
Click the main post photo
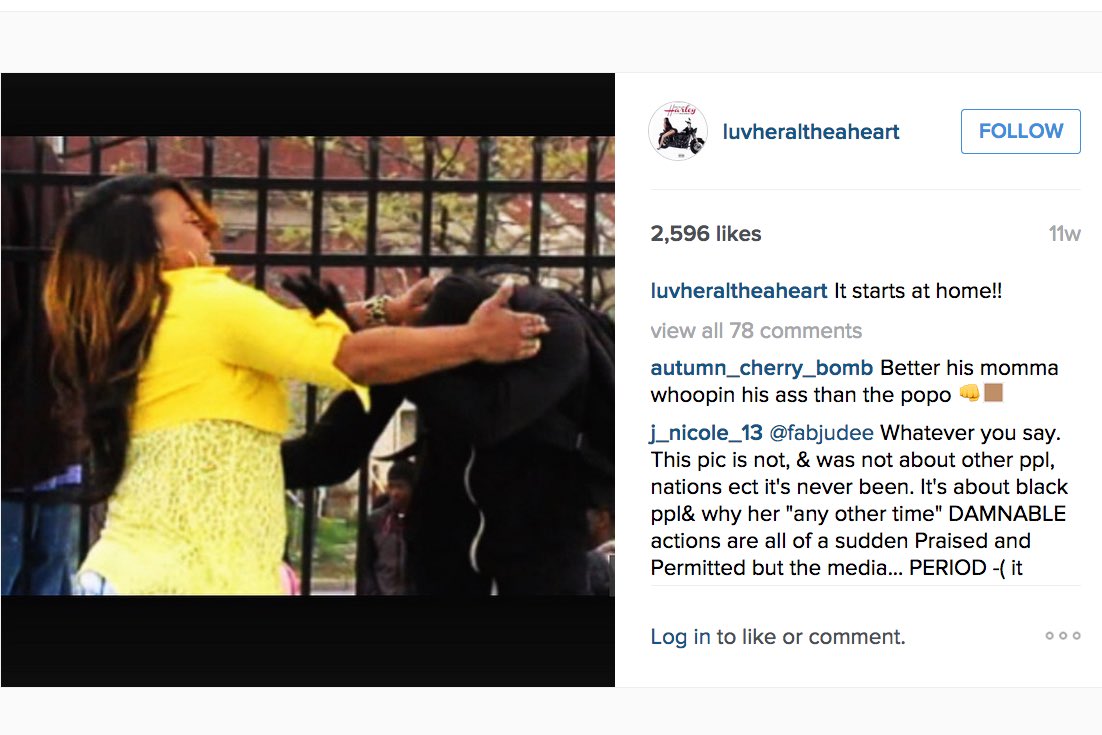308,365
